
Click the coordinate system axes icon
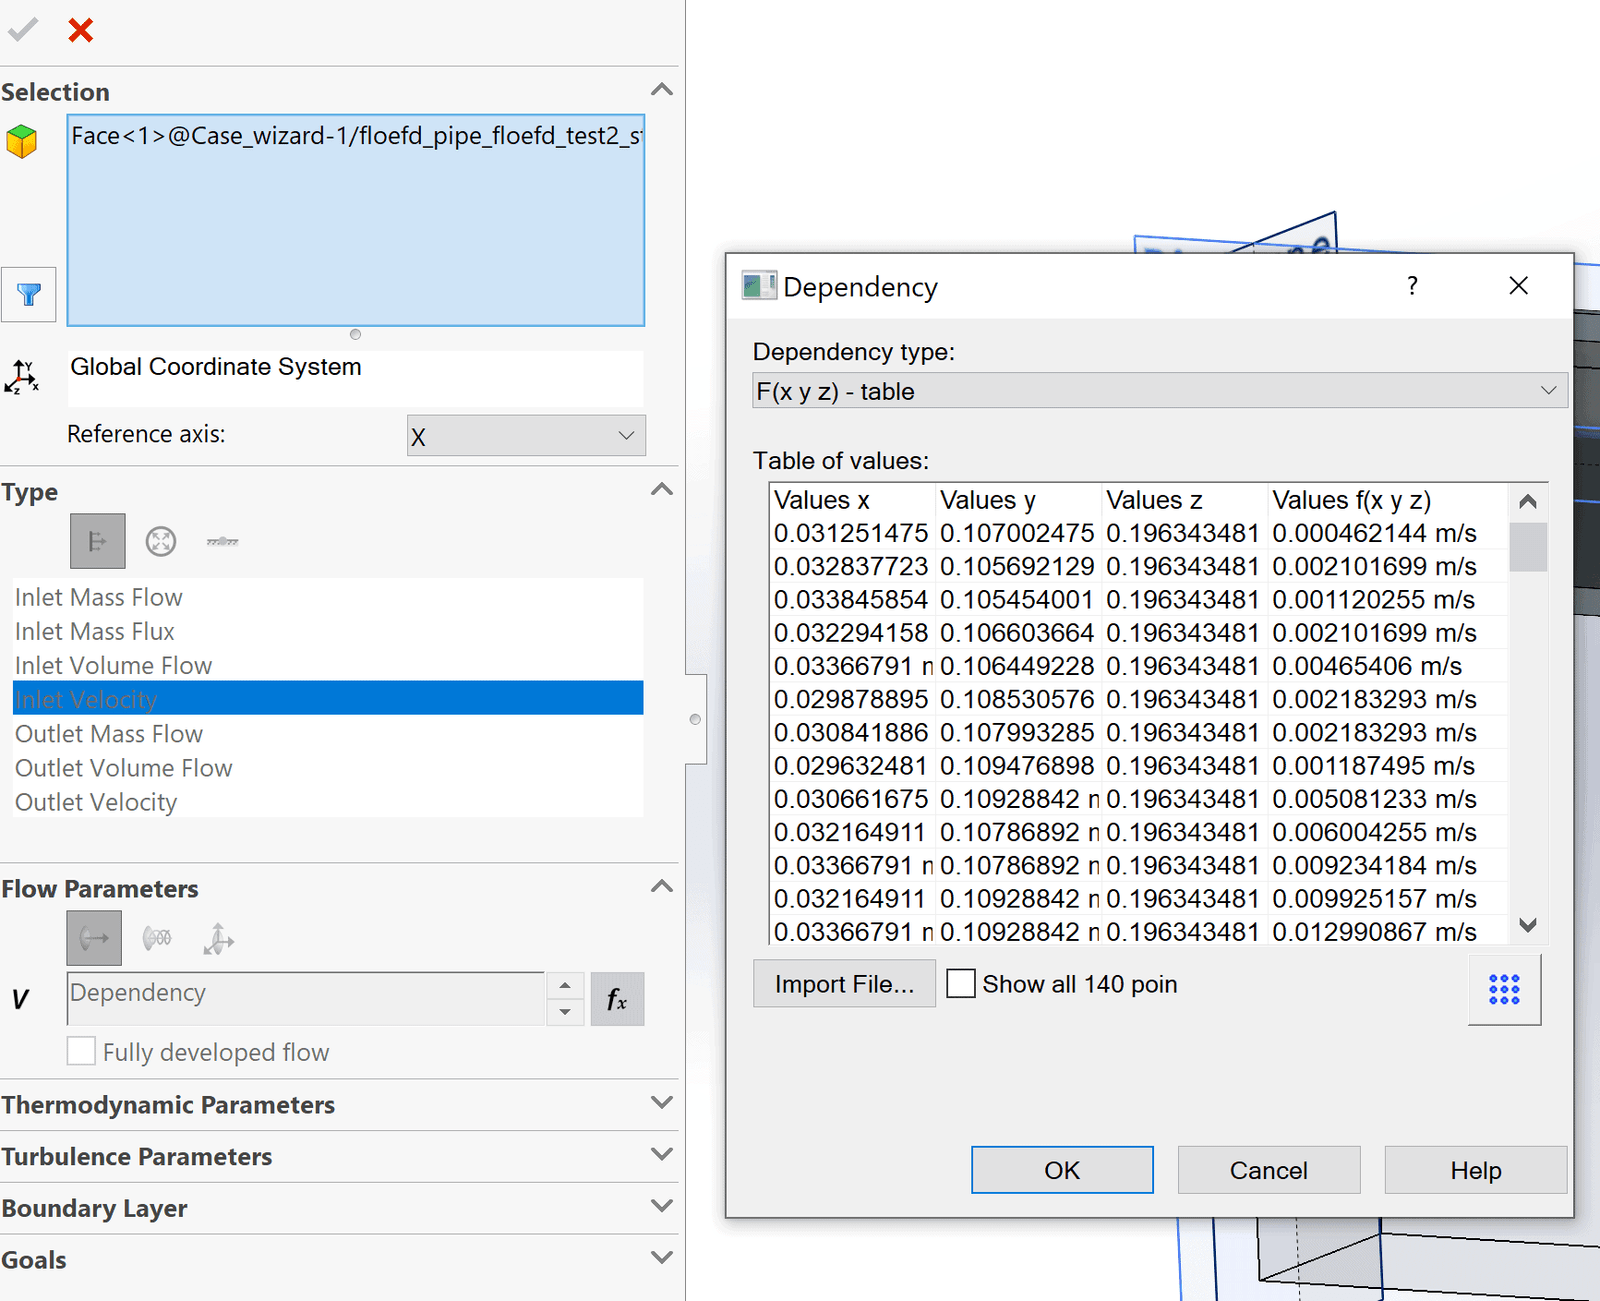click(22, 377)
